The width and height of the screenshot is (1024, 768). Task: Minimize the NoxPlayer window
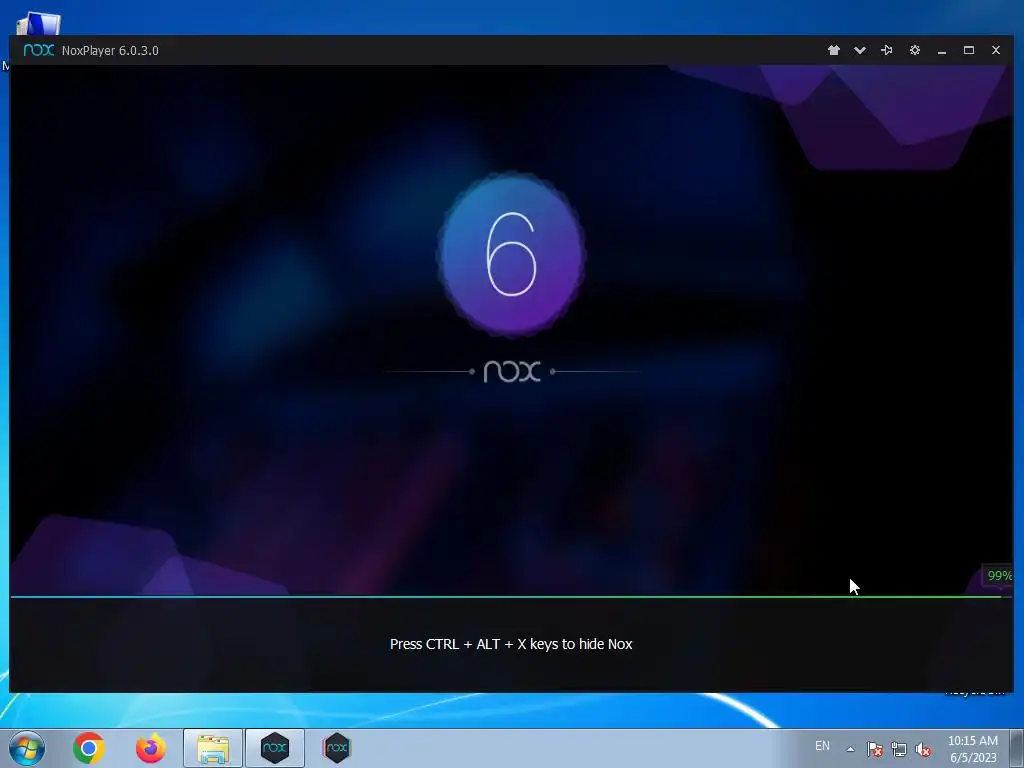942,51
